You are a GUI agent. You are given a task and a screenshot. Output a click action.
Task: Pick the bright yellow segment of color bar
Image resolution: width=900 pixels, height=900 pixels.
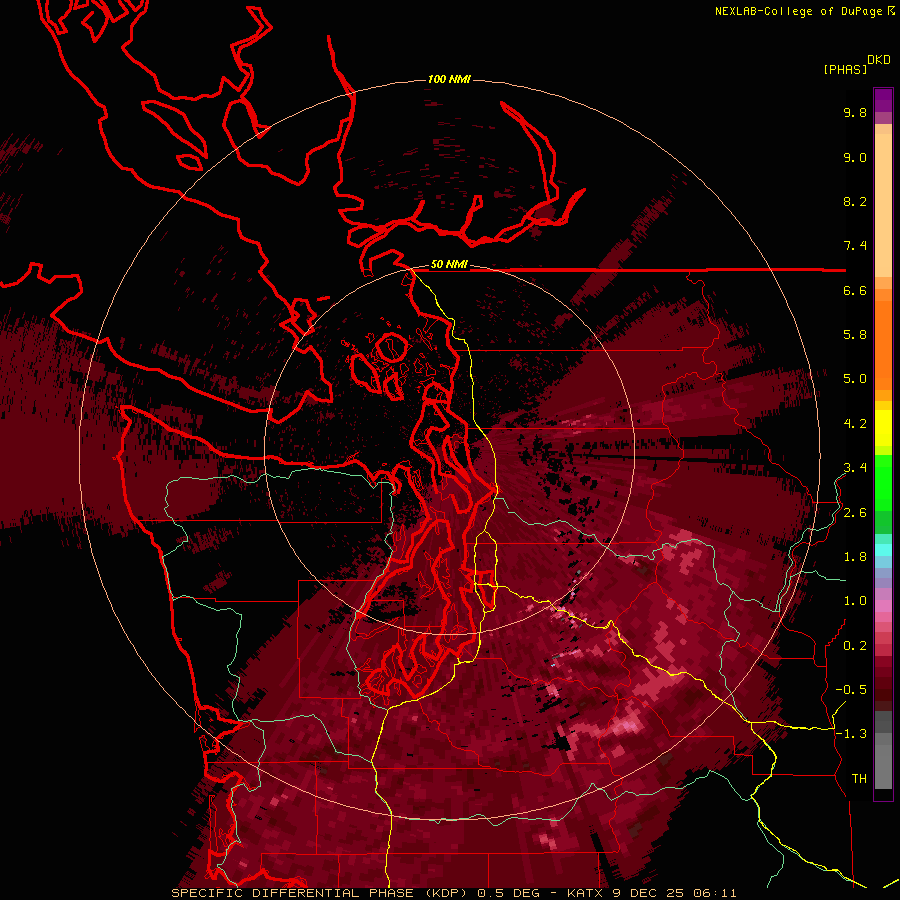tap(883, 428)
